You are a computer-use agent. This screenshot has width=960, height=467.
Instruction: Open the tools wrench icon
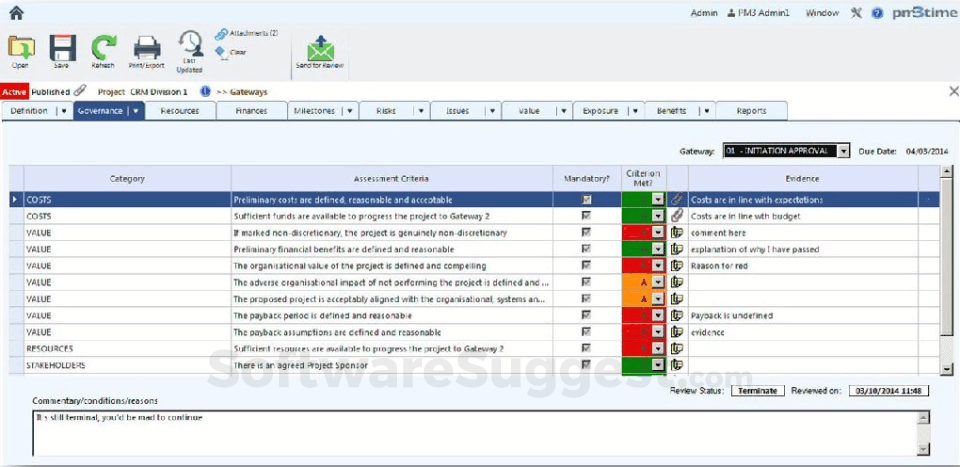pyautogui.click(x=857, y=13)
